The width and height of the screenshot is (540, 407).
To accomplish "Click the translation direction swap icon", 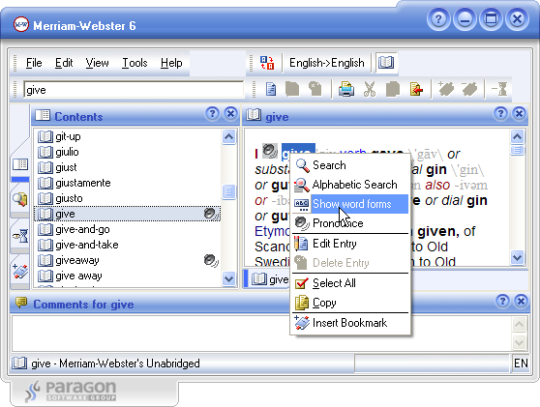I will (267, 63).
